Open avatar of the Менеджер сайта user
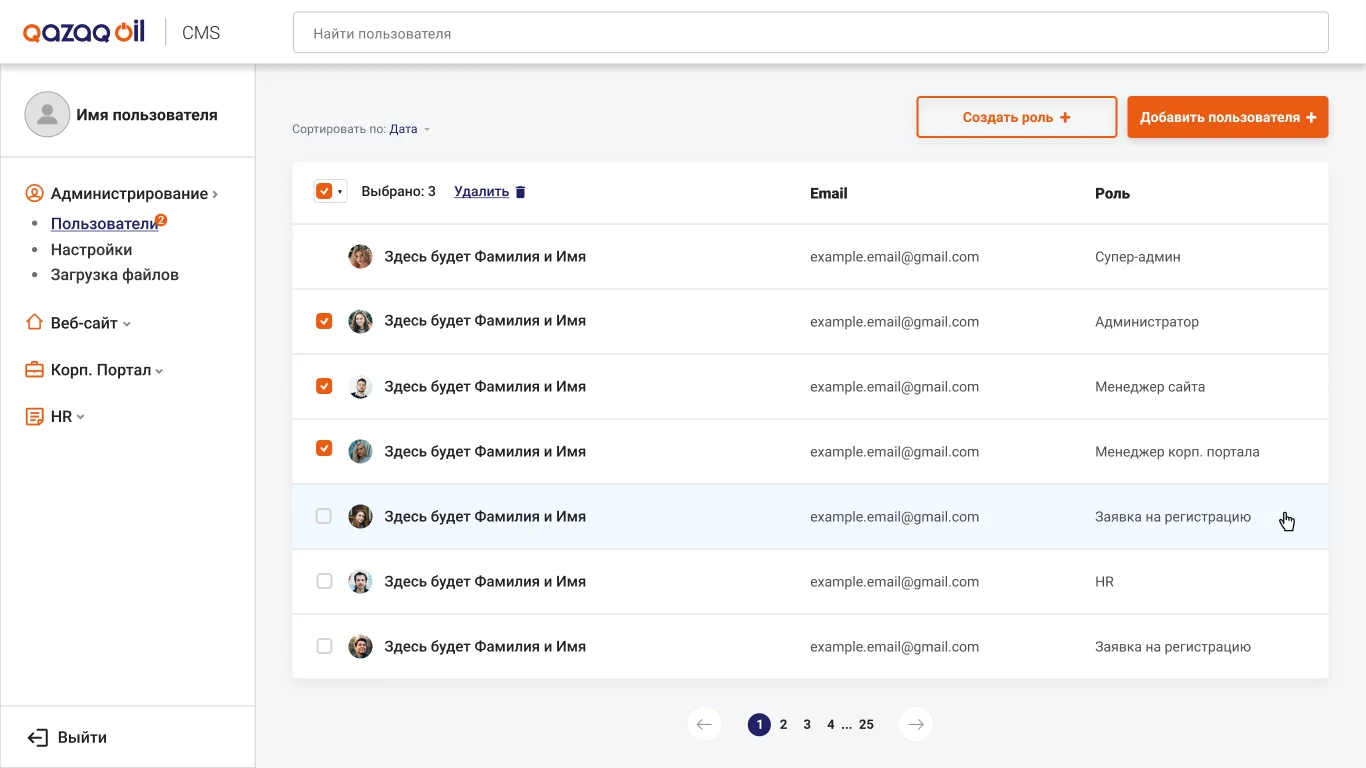This screenshot has width=1366, height=768. 360,387
